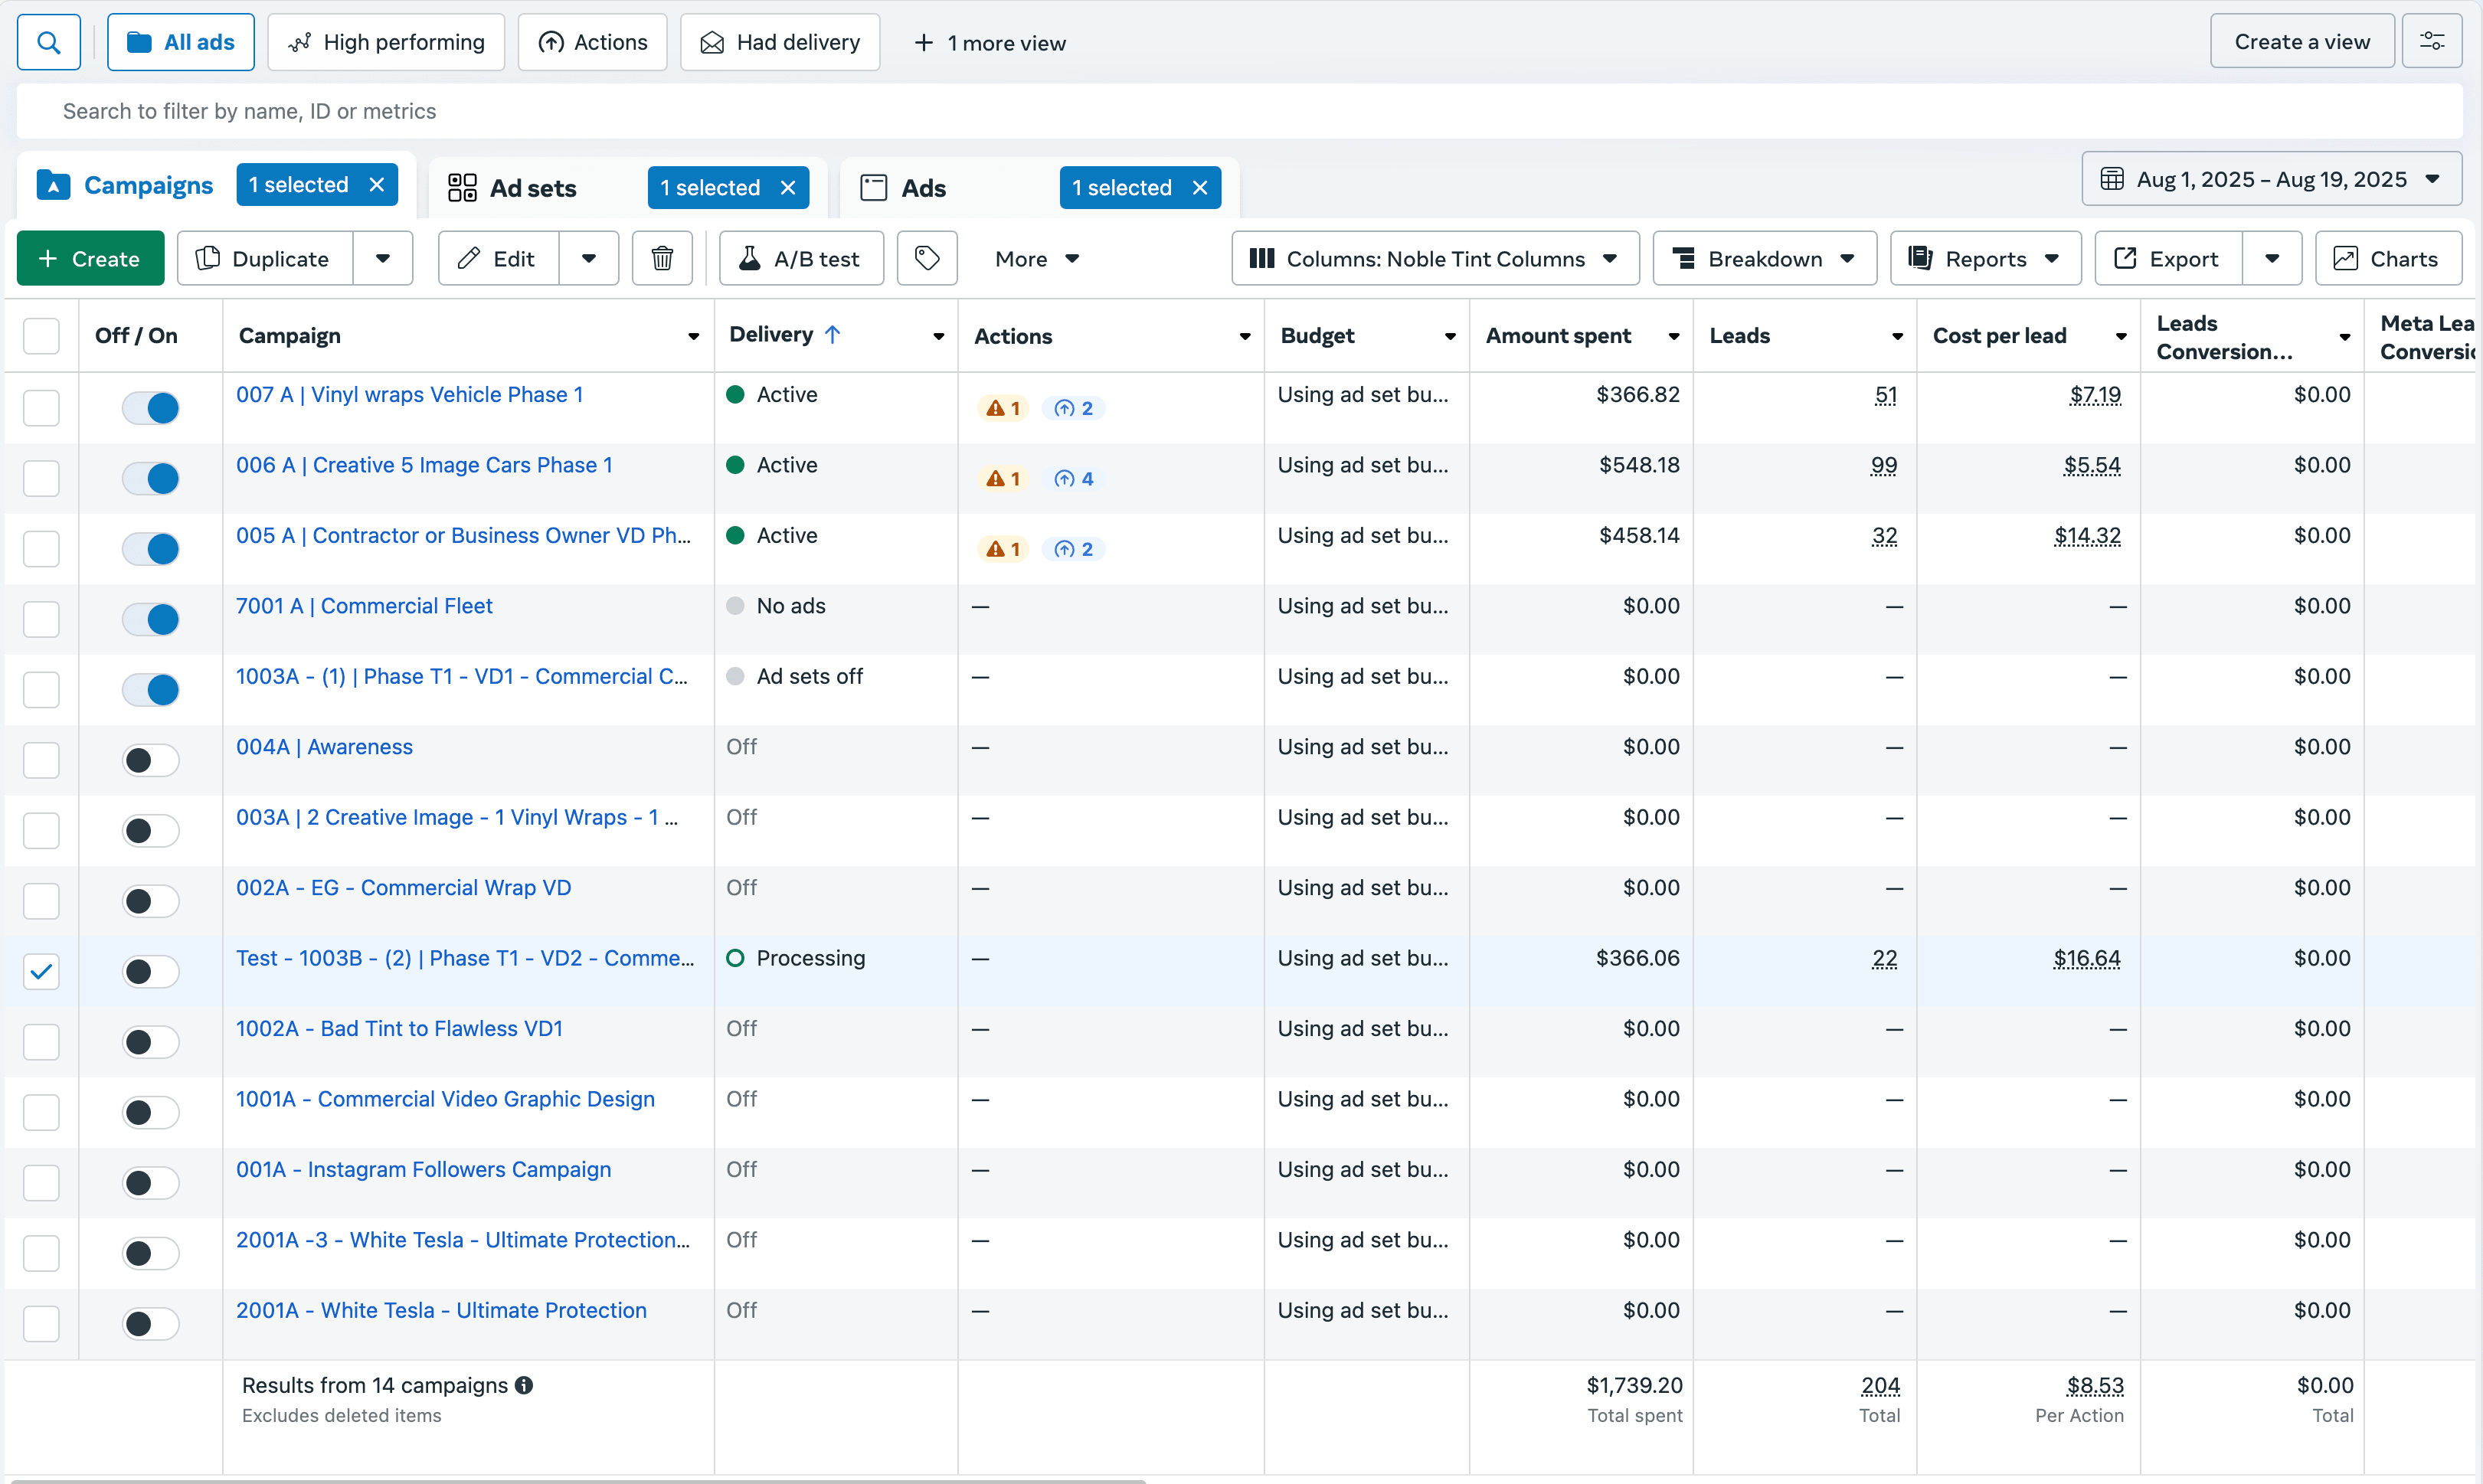Open the Breakdown dropdown

click(x=1764, y=259)
